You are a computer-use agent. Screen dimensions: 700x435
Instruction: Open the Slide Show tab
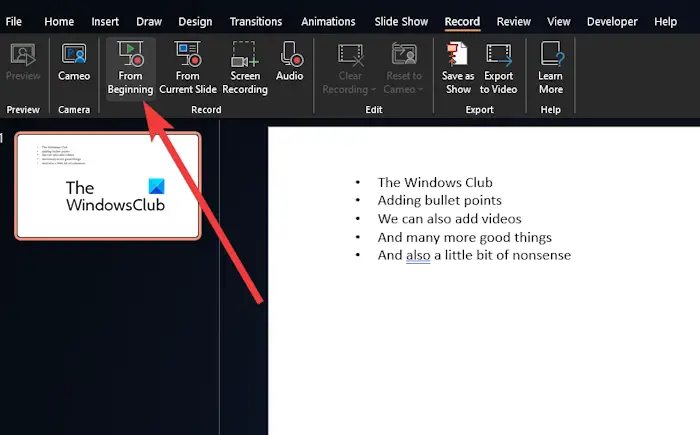pos(401,21)
